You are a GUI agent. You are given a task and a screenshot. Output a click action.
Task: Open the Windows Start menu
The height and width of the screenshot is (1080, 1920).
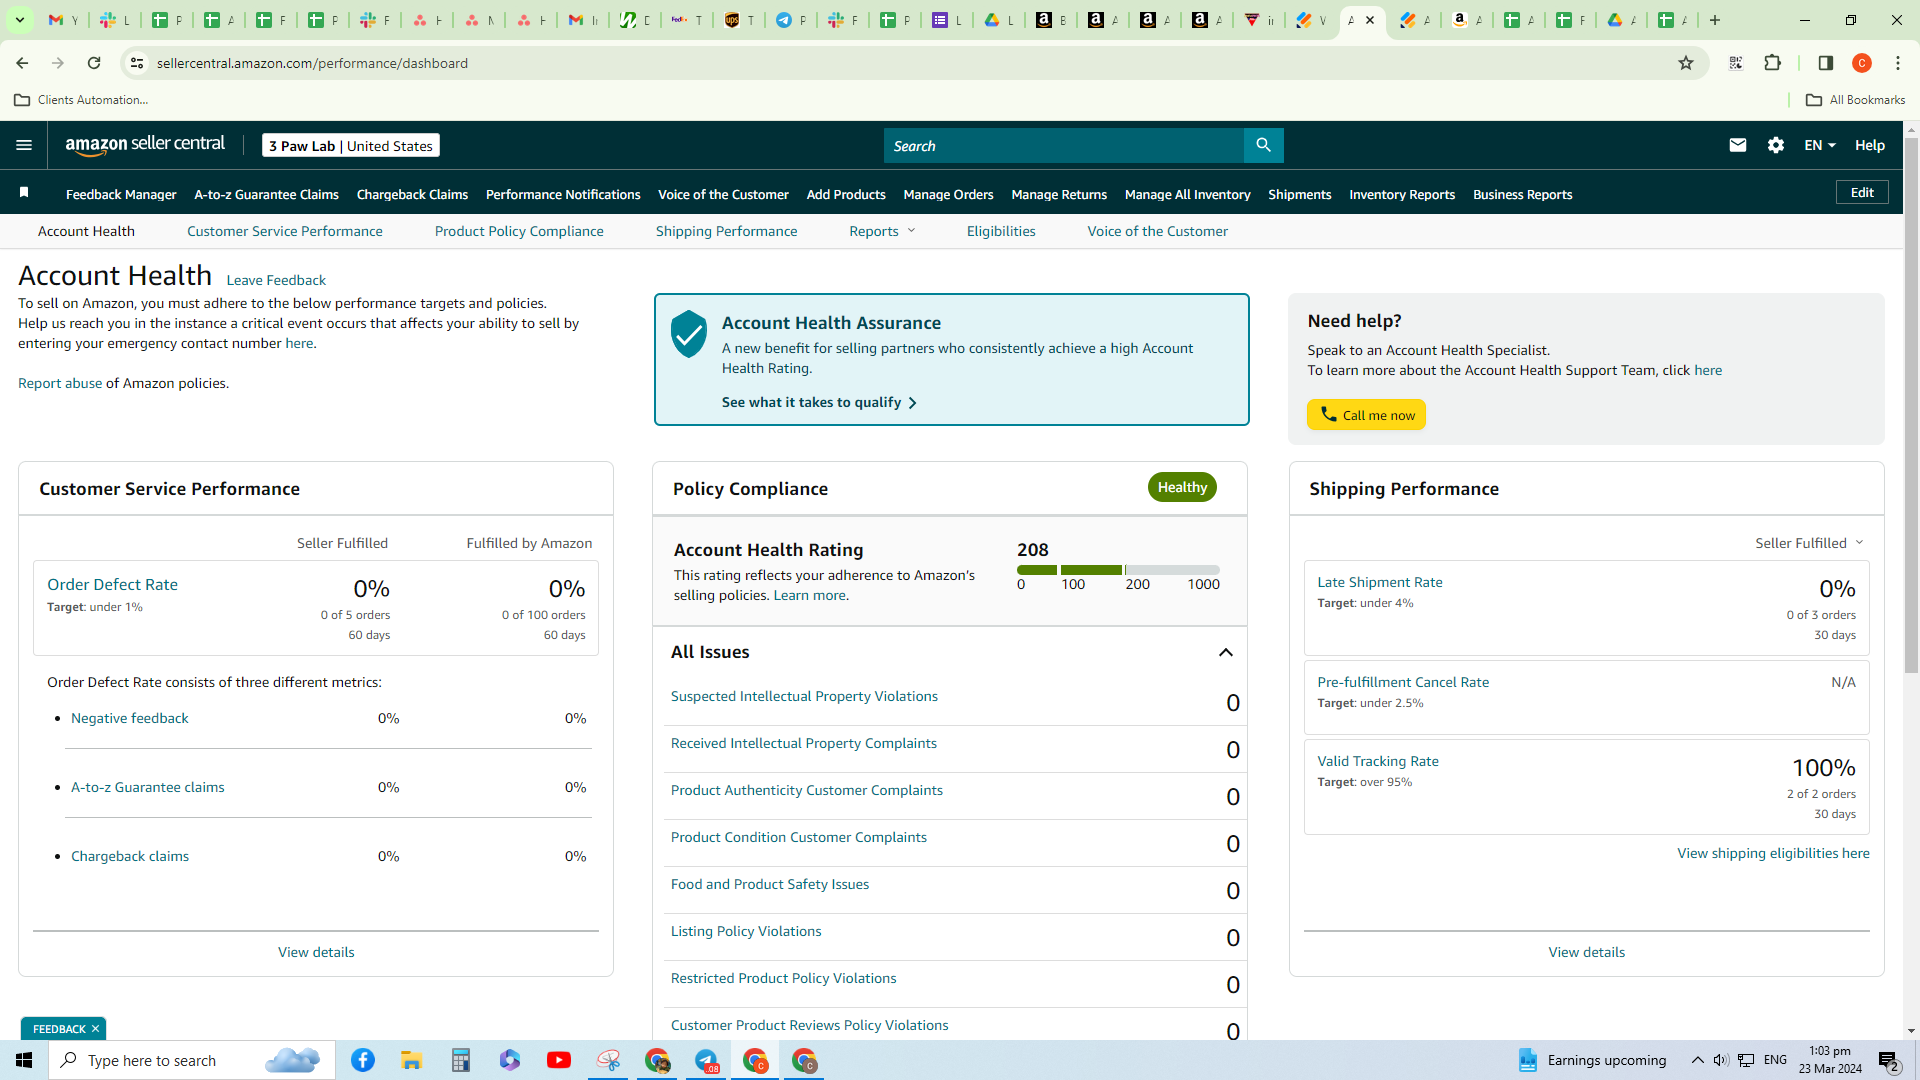coord(24,1060)
